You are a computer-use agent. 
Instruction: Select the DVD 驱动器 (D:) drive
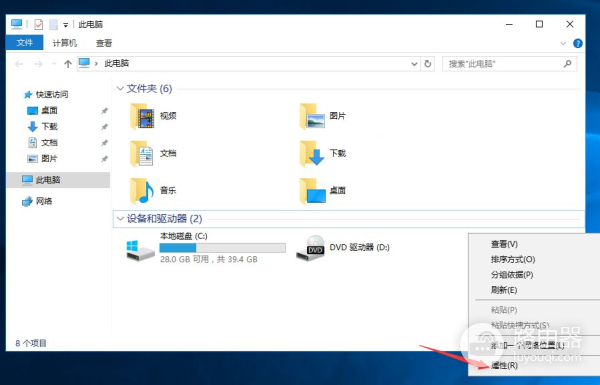[342, 248]
